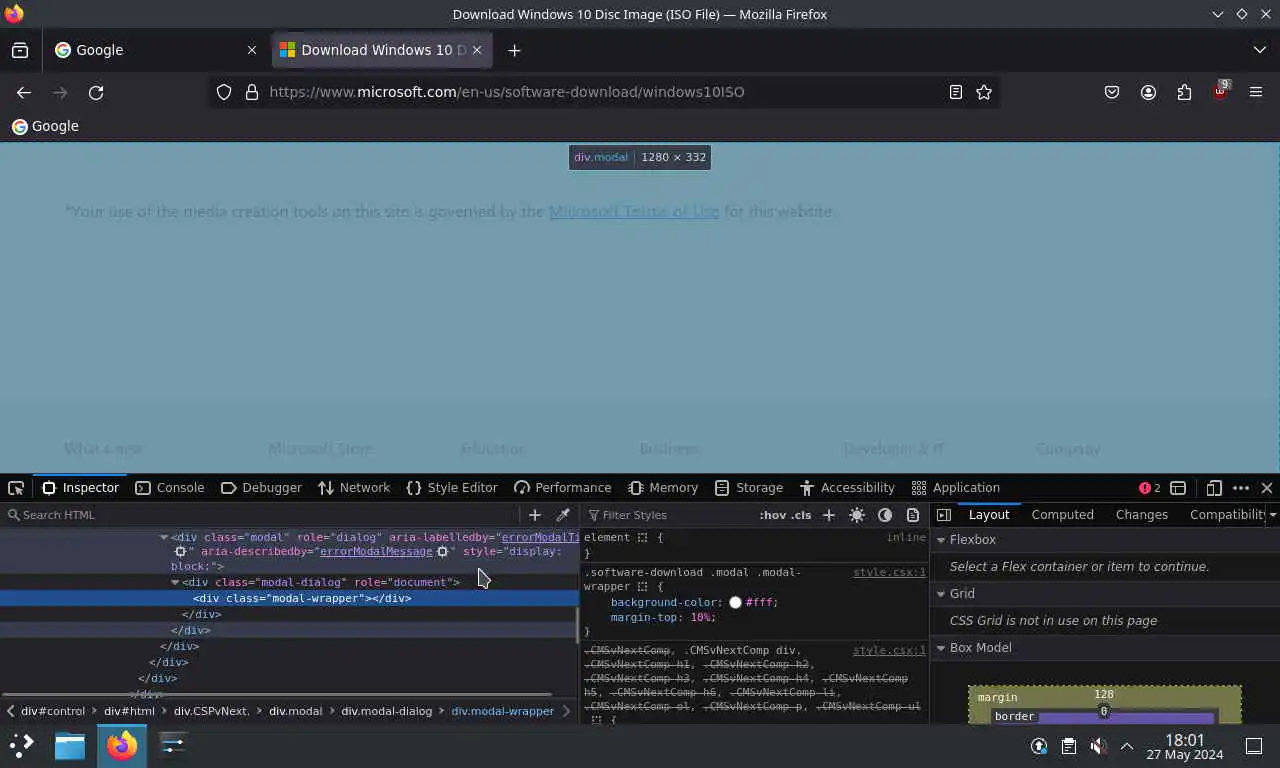This screenshot has height=768, width=1280.
Task: Open file manager from taskbar
Action: coord(70,745)
